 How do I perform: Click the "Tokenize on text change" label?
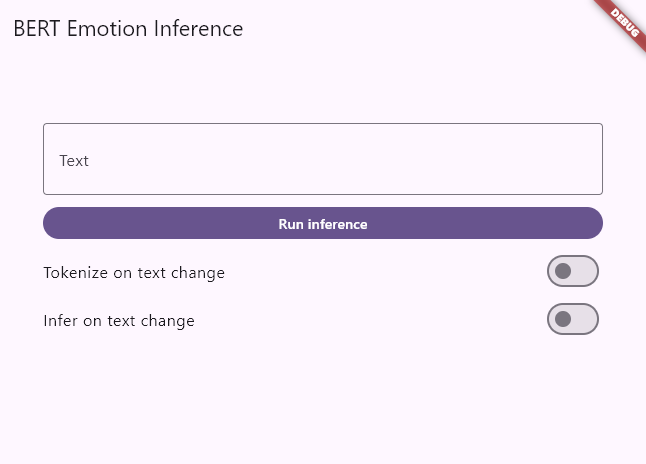[134, 272]
